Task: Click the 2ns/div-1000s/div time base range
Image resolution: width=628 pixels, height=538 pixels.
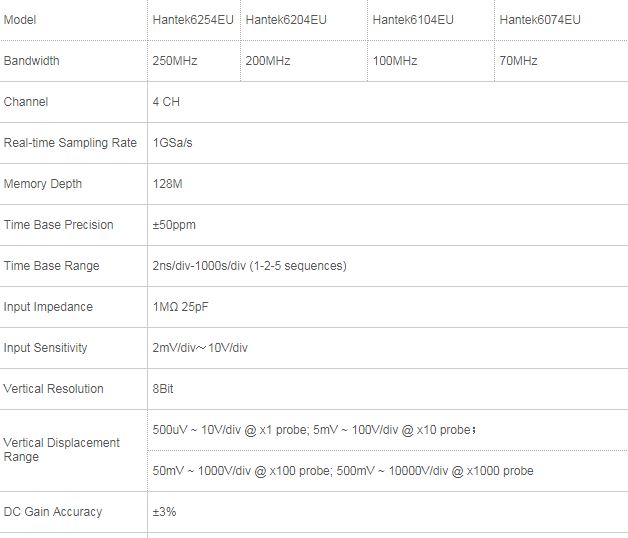Action: click(249, 266)
